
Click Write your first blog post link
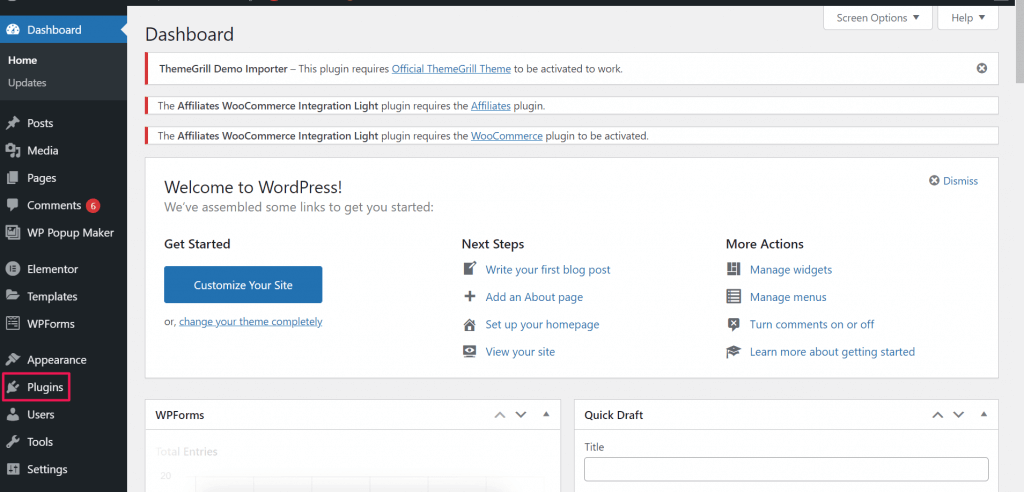click(x=548, y=269)
